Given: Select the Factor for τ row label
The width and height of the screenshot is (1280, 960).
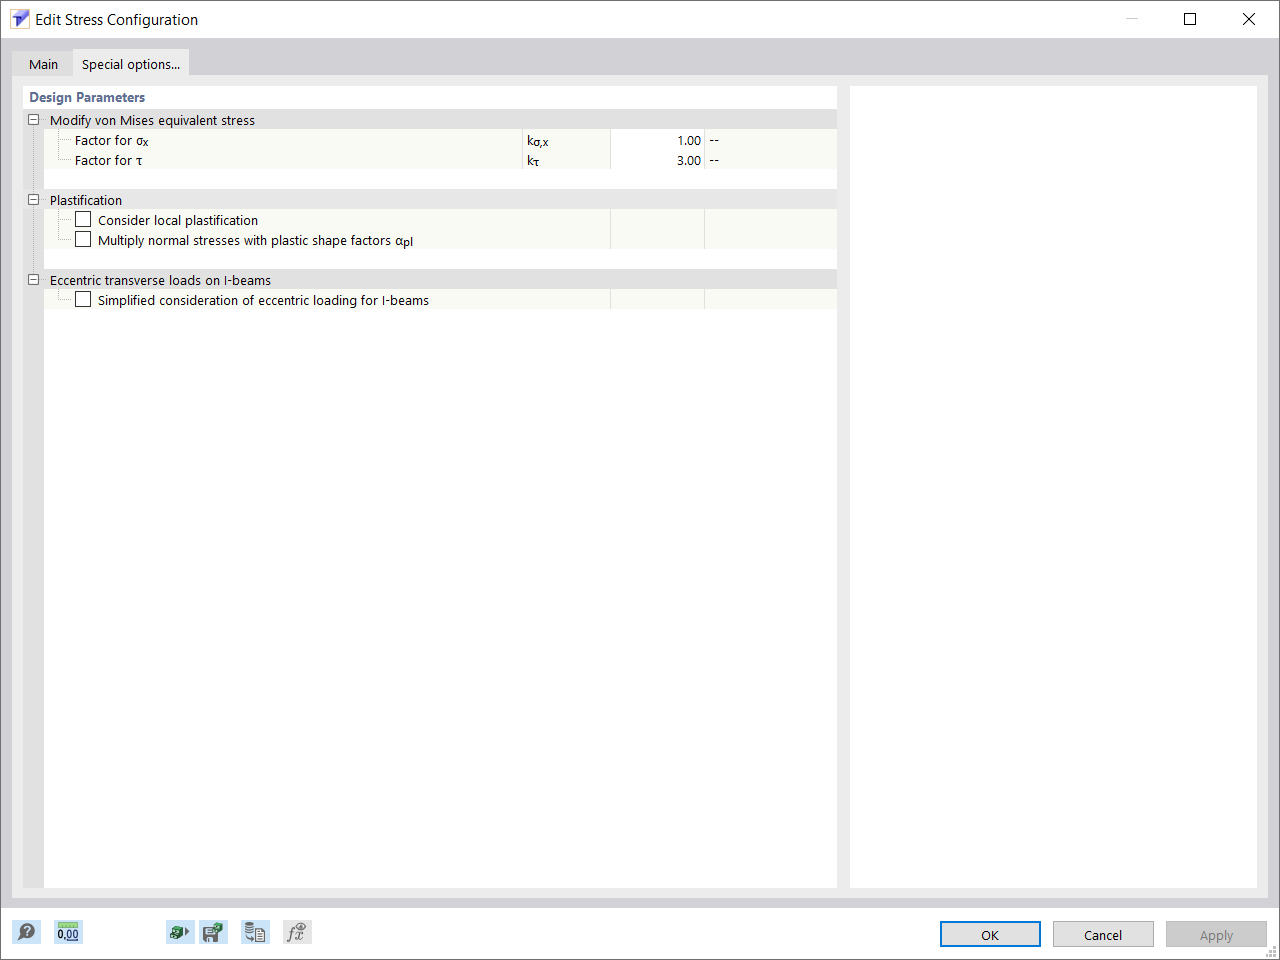Looking at the screenshot, I should [109, 160].
